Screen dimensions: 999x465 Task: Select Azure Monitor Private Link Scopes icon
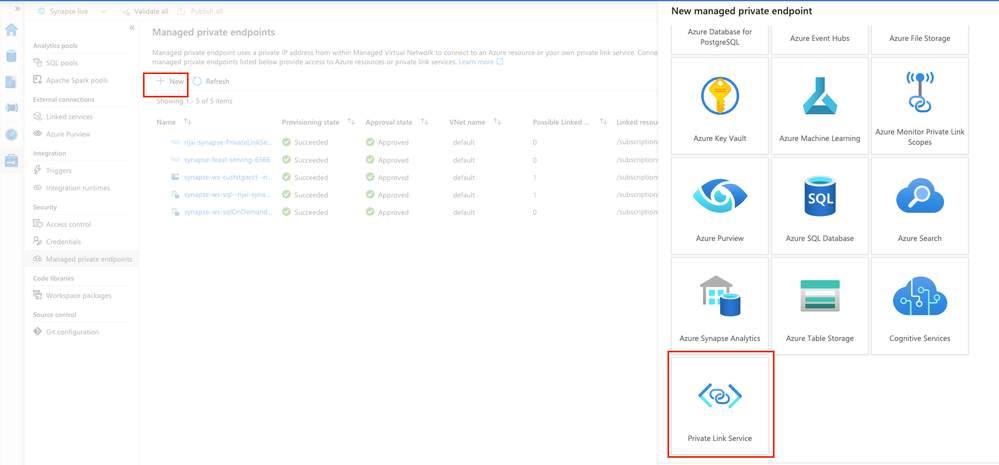[x=919, y=91]
